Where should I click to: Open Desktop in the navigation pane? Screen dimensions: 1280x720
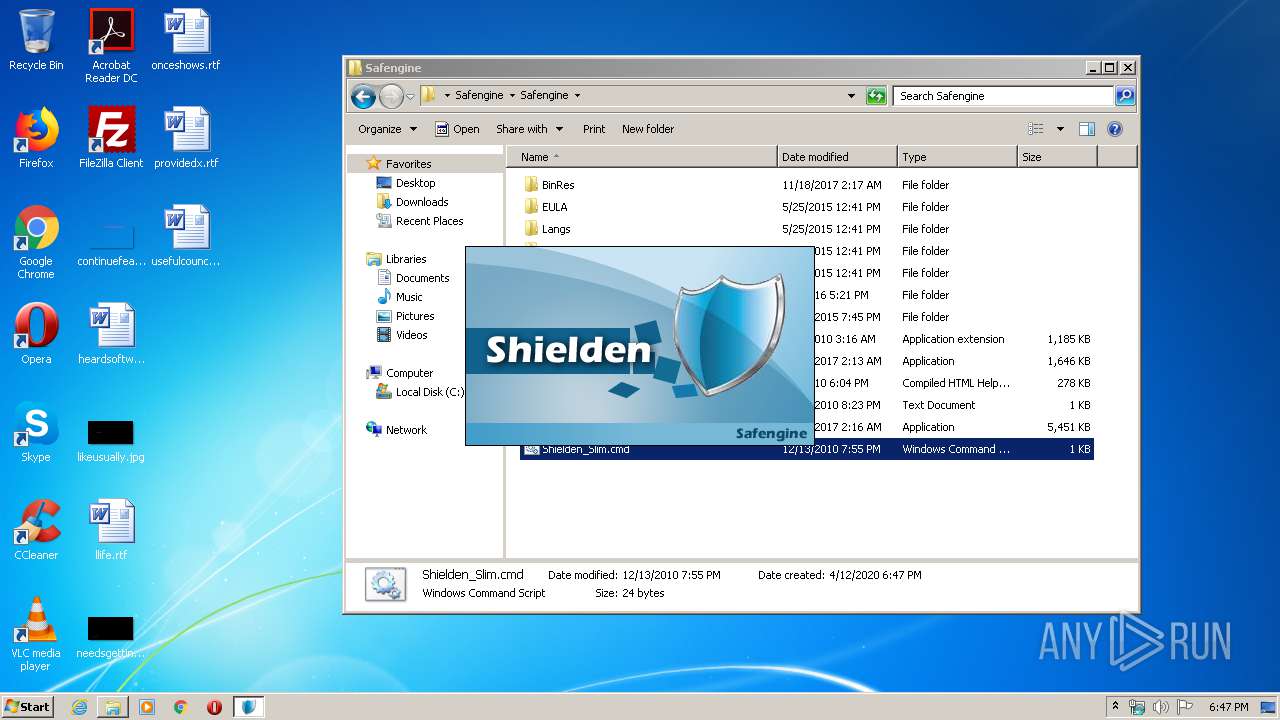tap(415, 183)
